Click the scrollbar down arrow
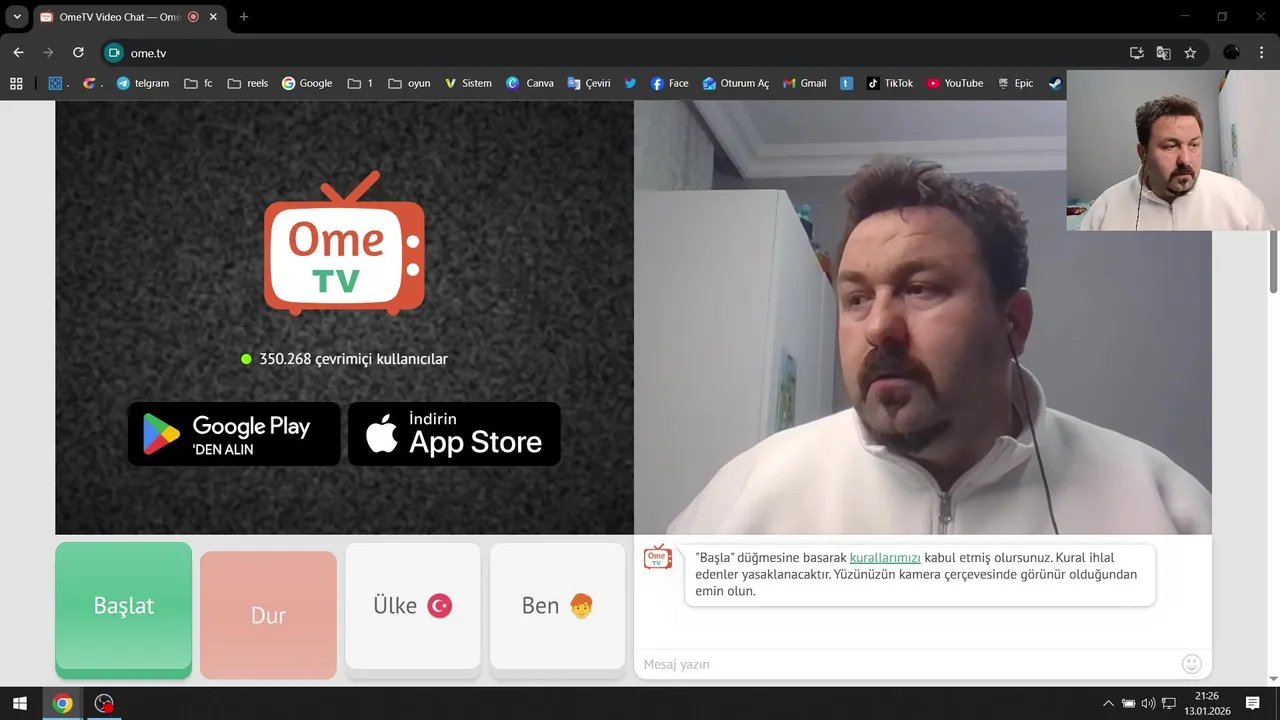Image resolution: width=1280 pixels, height=720 pixels. [x=1273, y=679]
